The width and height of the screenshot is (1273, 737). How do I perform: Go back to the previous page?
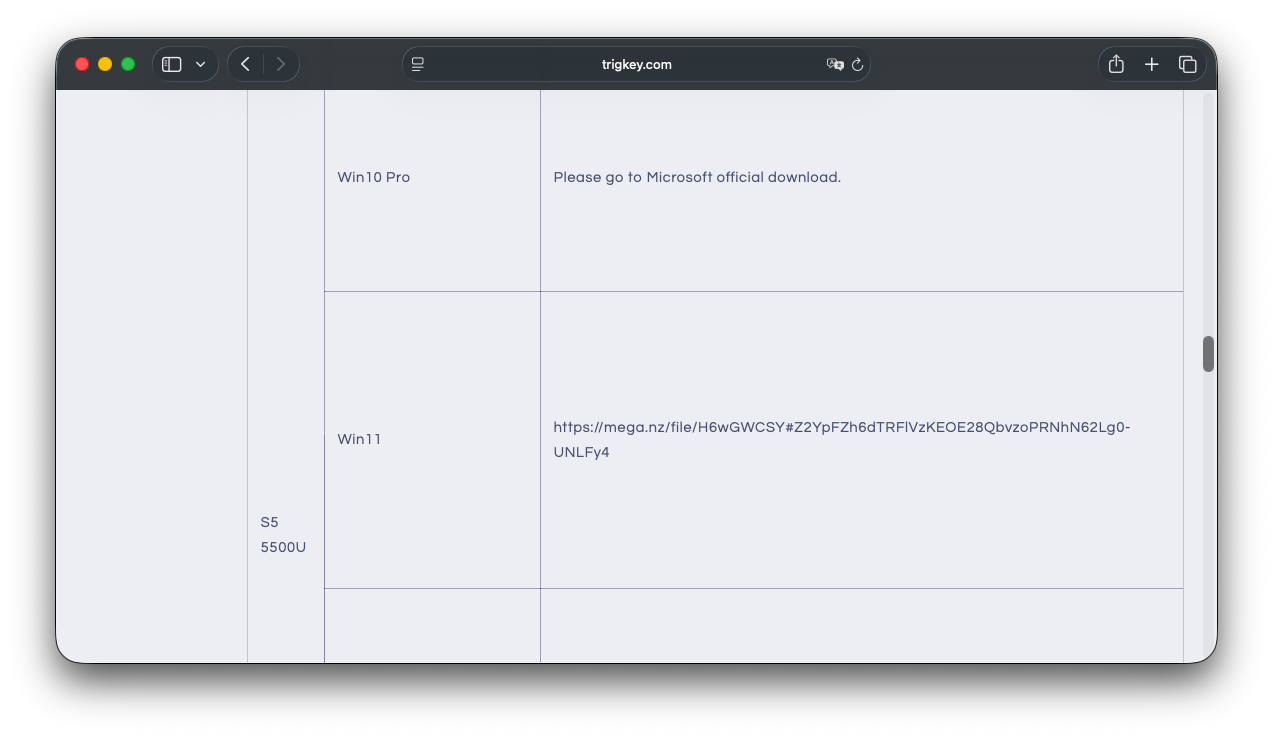point(245,64)
